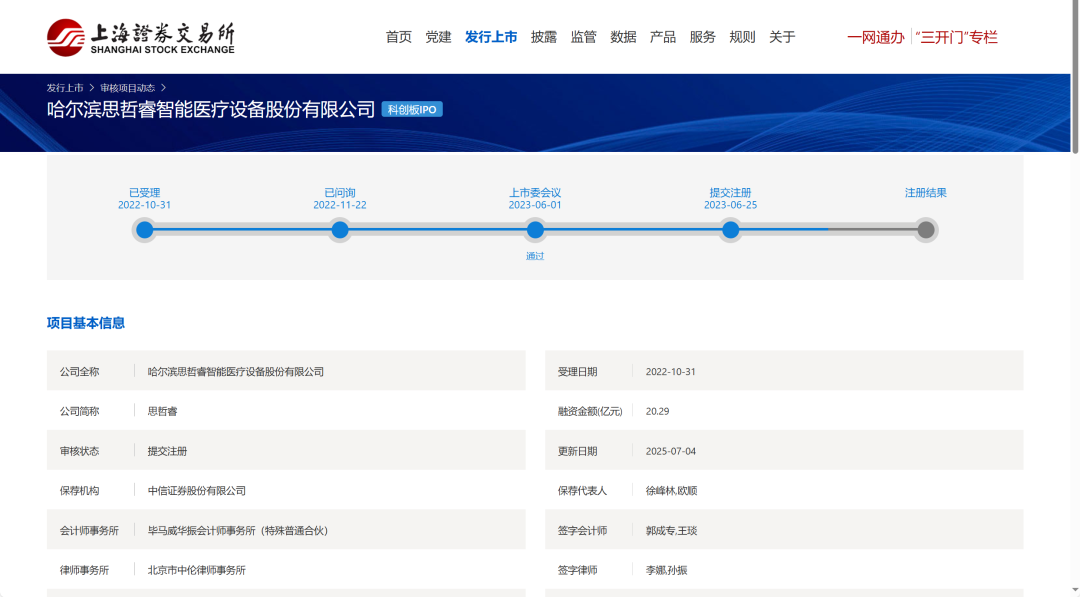The width and height of the screenshot is (1080, 597).
Task: Click the 公司全称 value 哈尔滨思哲睿智能医疗设备股份有限公司
Action: (236, 372)
